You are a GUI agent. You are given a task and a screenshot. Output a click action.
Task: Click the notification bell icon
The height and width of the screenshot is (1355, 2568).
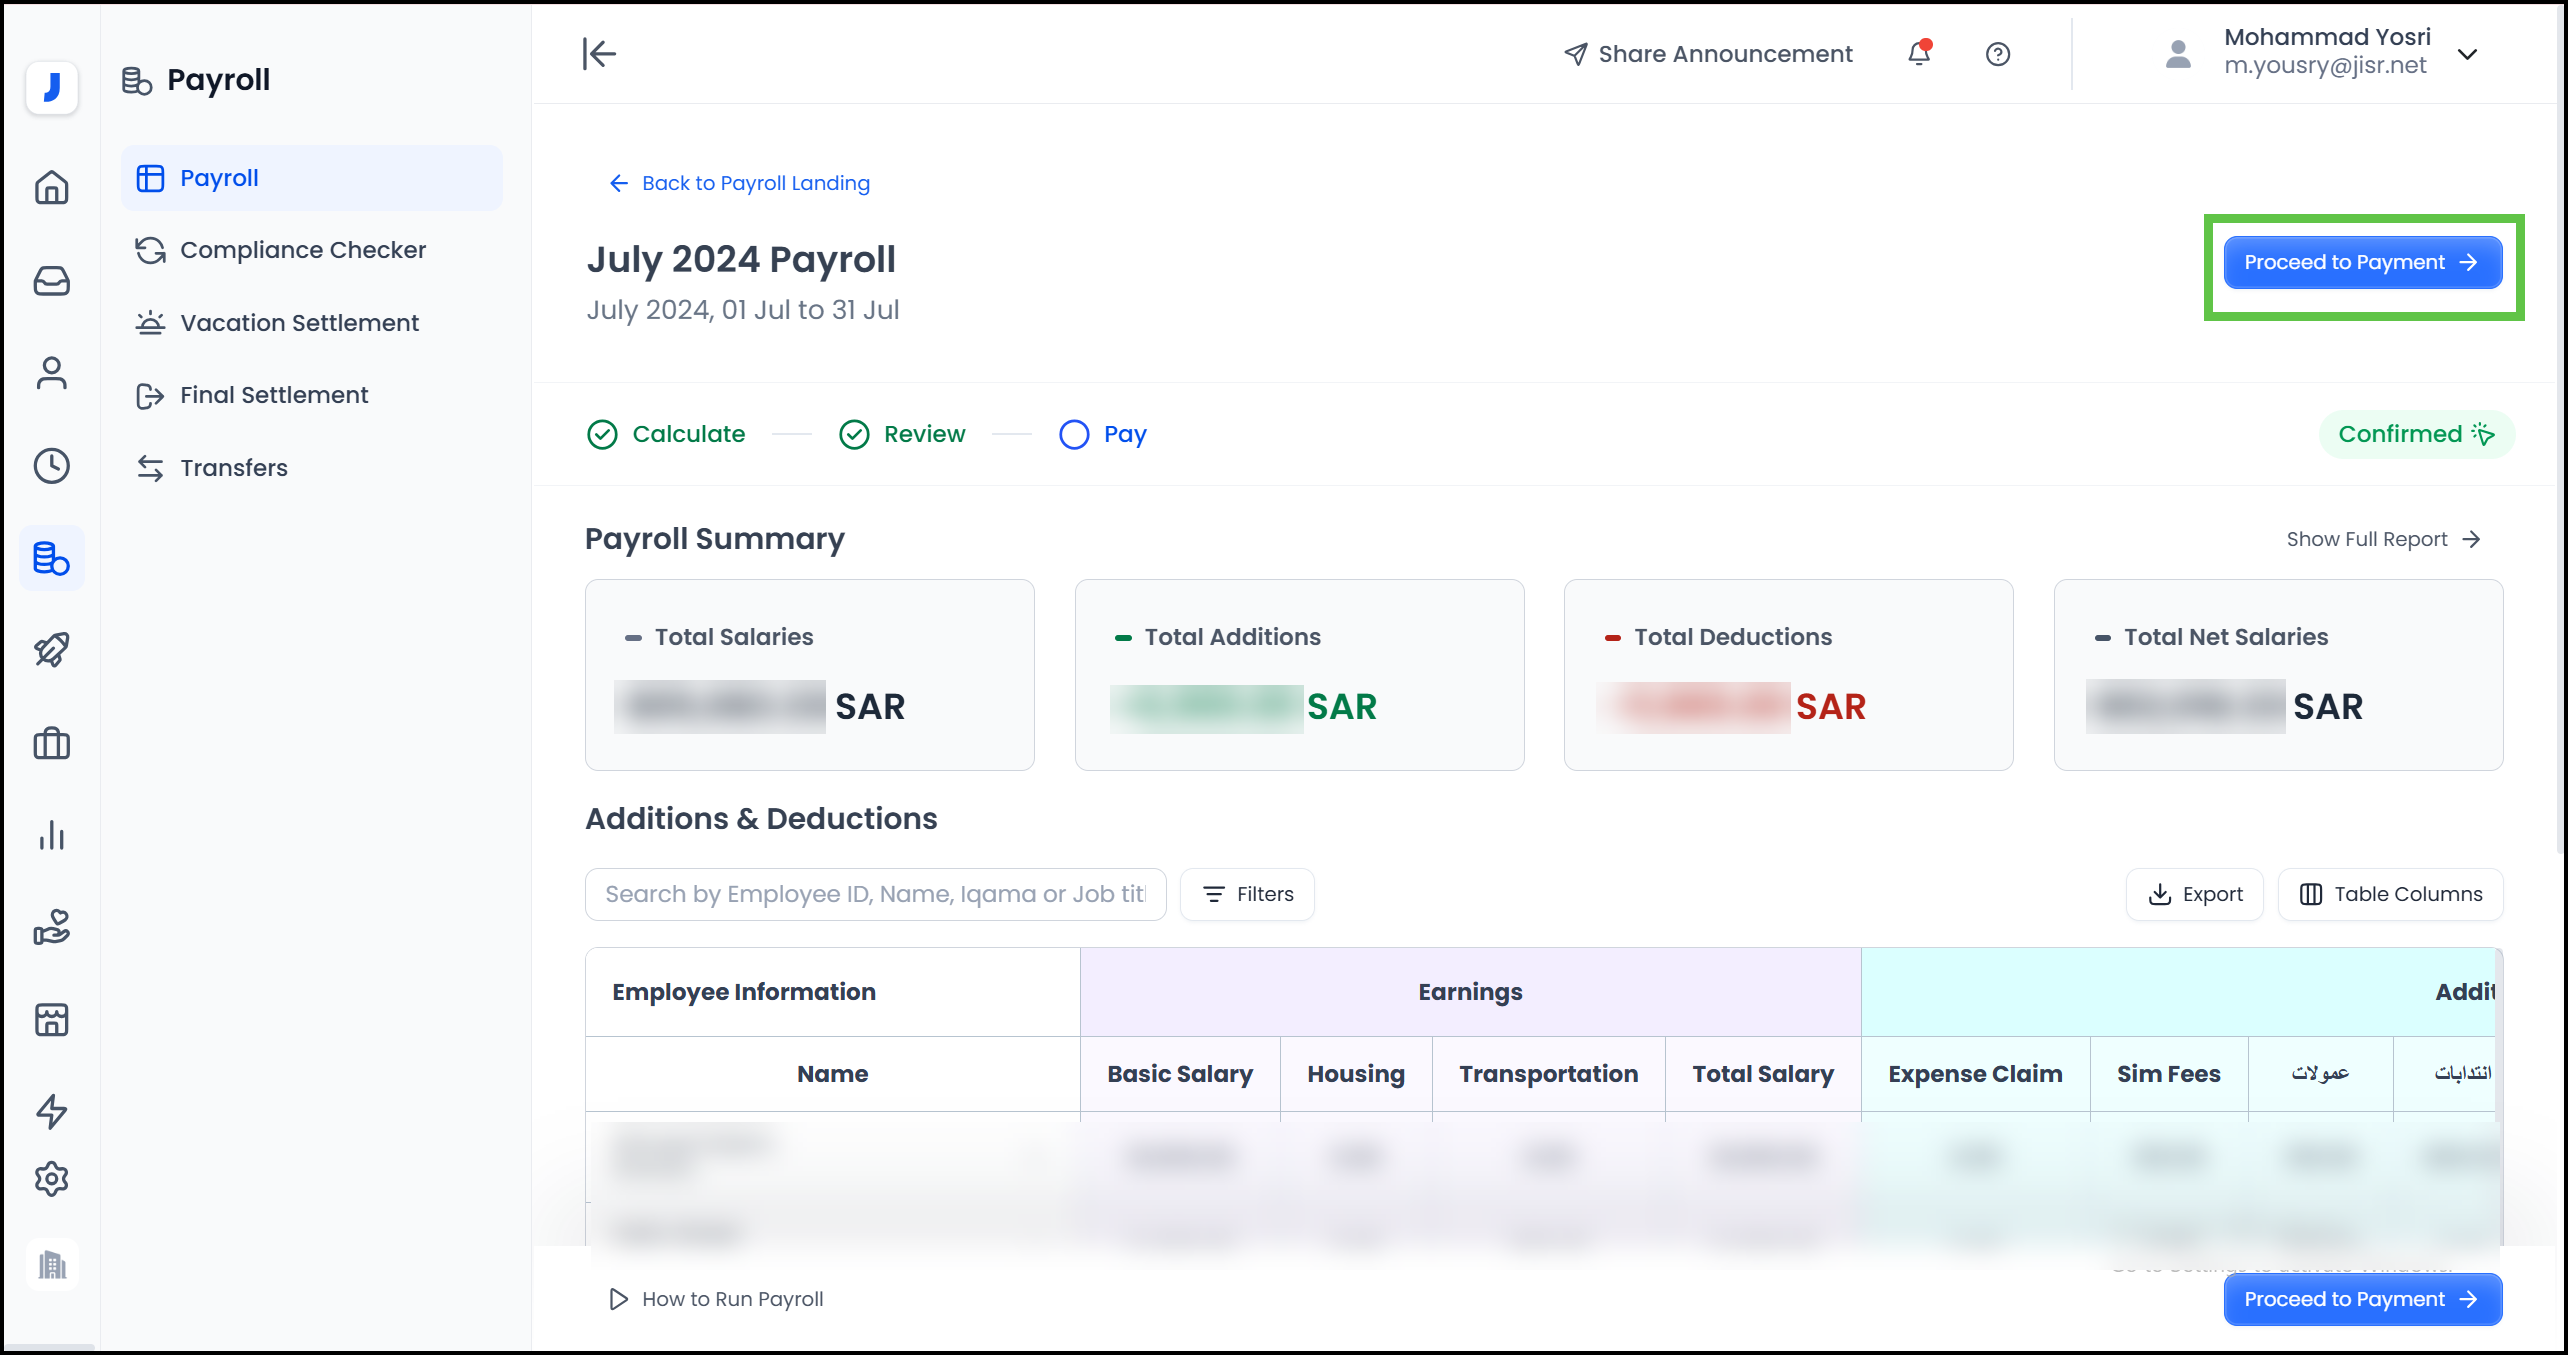pyautogui.click(x=1918, y=54)
